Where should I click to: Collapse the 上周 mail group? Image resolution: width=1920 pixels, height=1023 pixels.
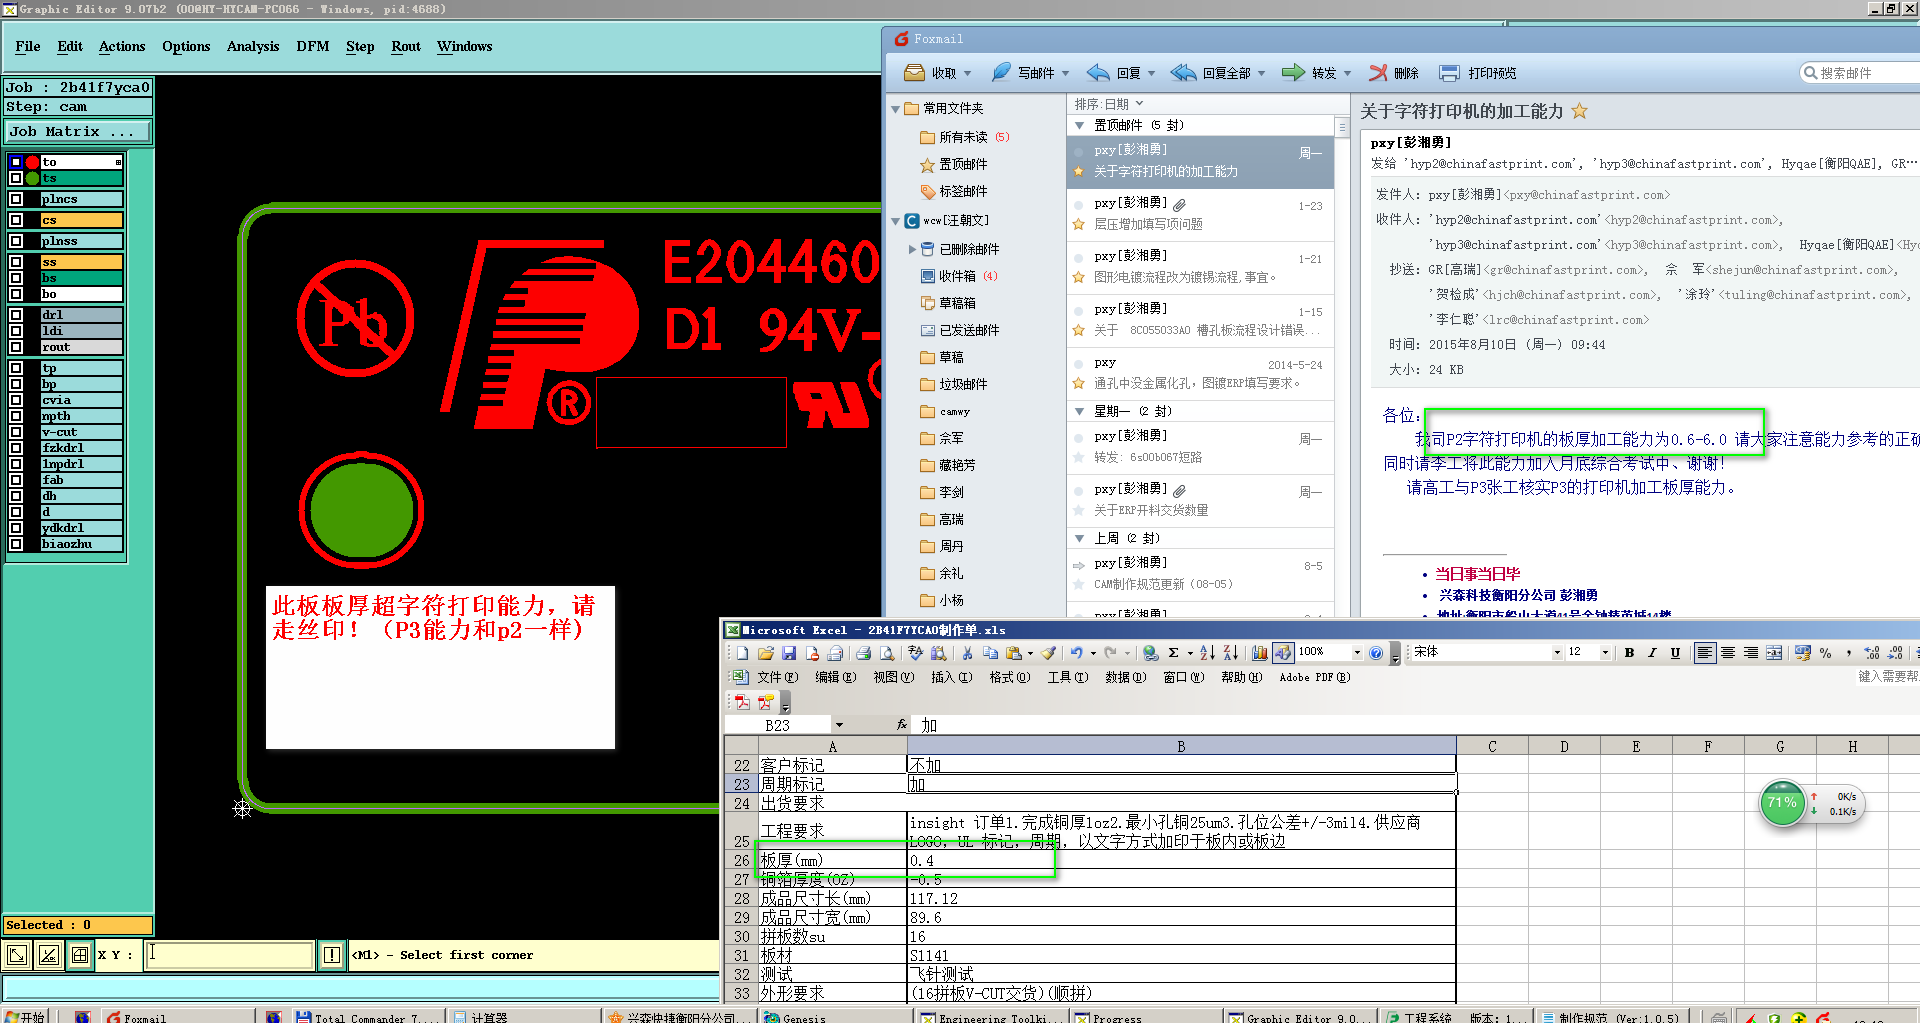pos(1079,539)
